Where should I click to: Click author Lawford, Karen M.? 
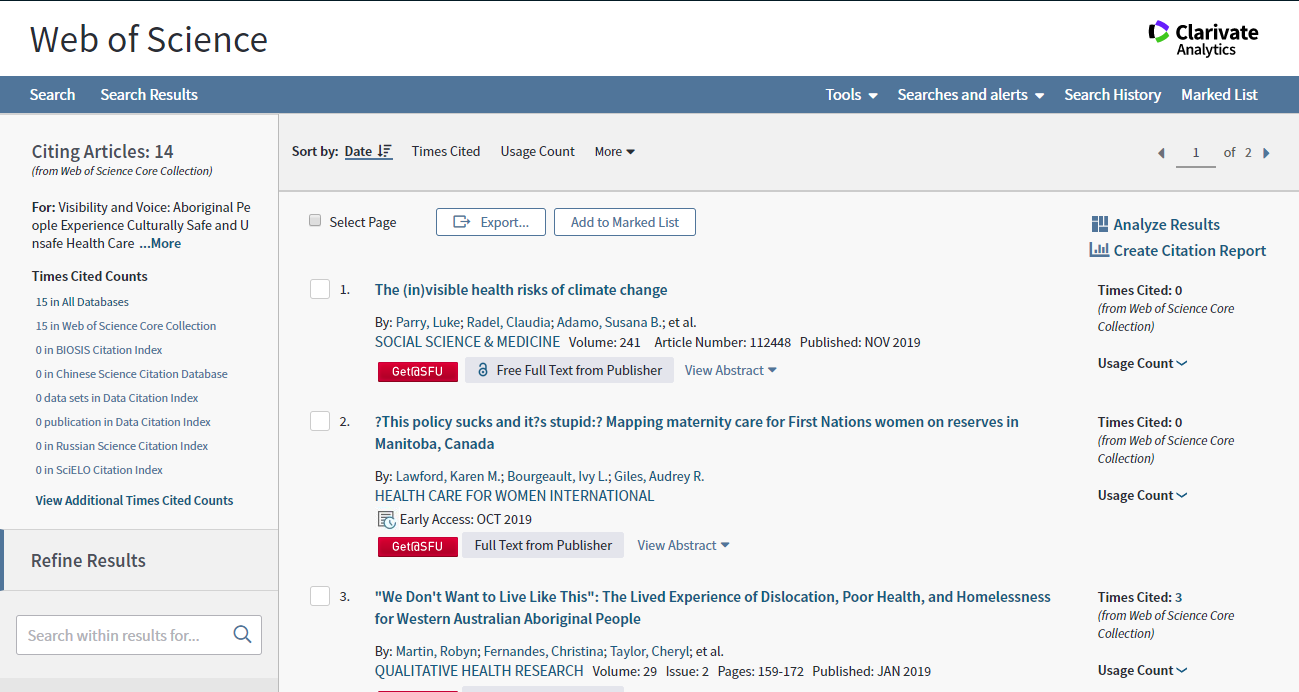point(448,476)
